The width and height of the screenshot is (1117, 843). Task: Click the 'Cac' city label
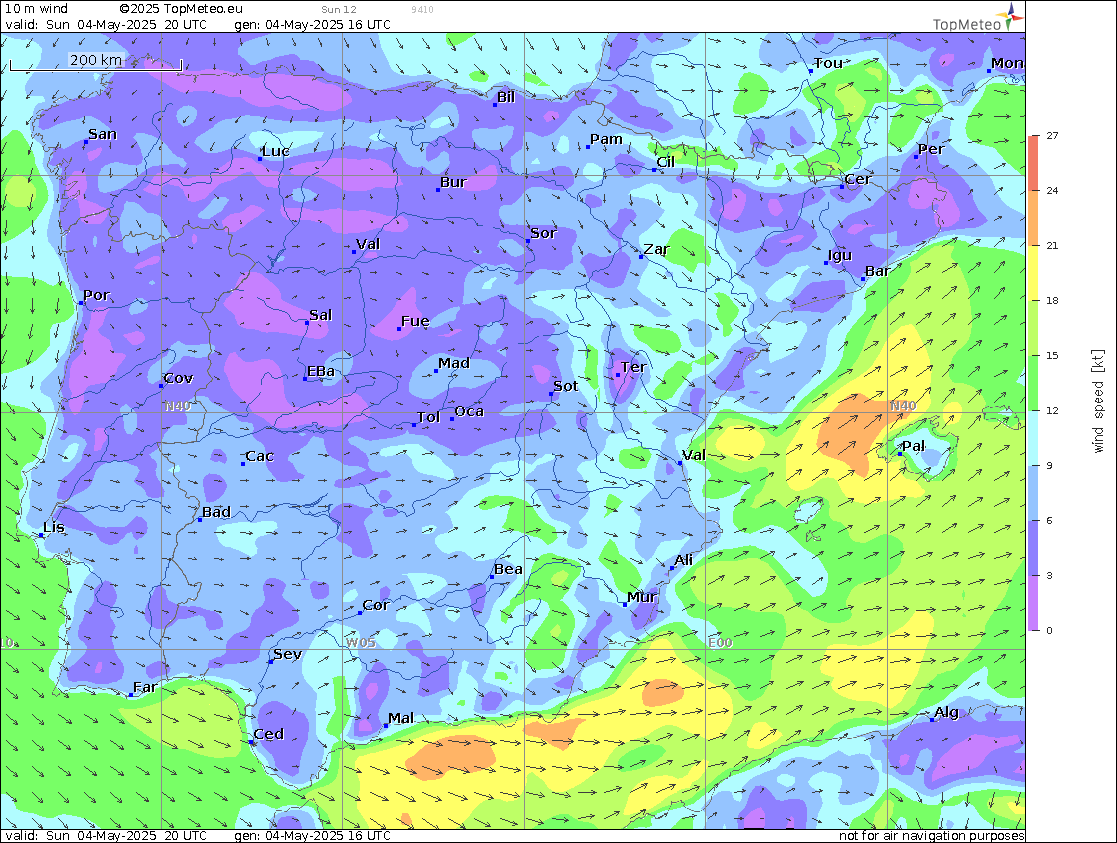(259, 455)
